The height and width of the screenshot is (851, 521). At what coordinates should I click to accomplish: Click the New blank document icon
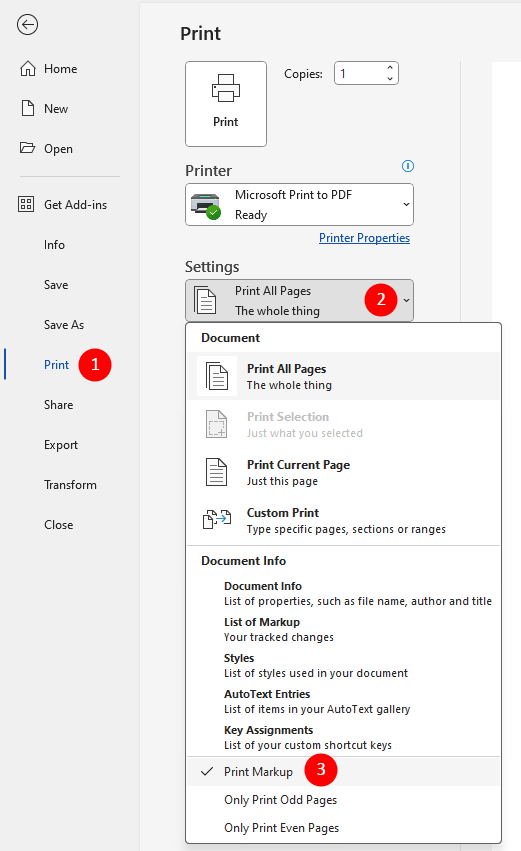(28, 108)
